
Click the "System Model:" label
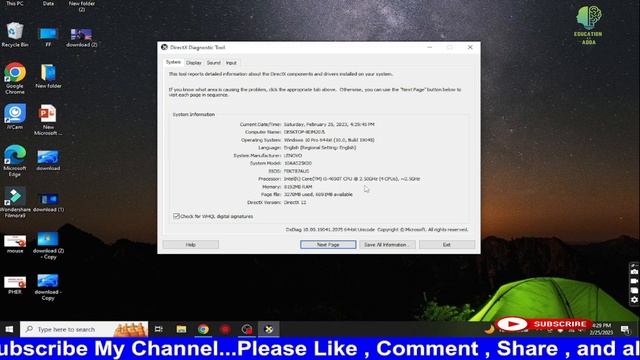click(x=265, y=163)
